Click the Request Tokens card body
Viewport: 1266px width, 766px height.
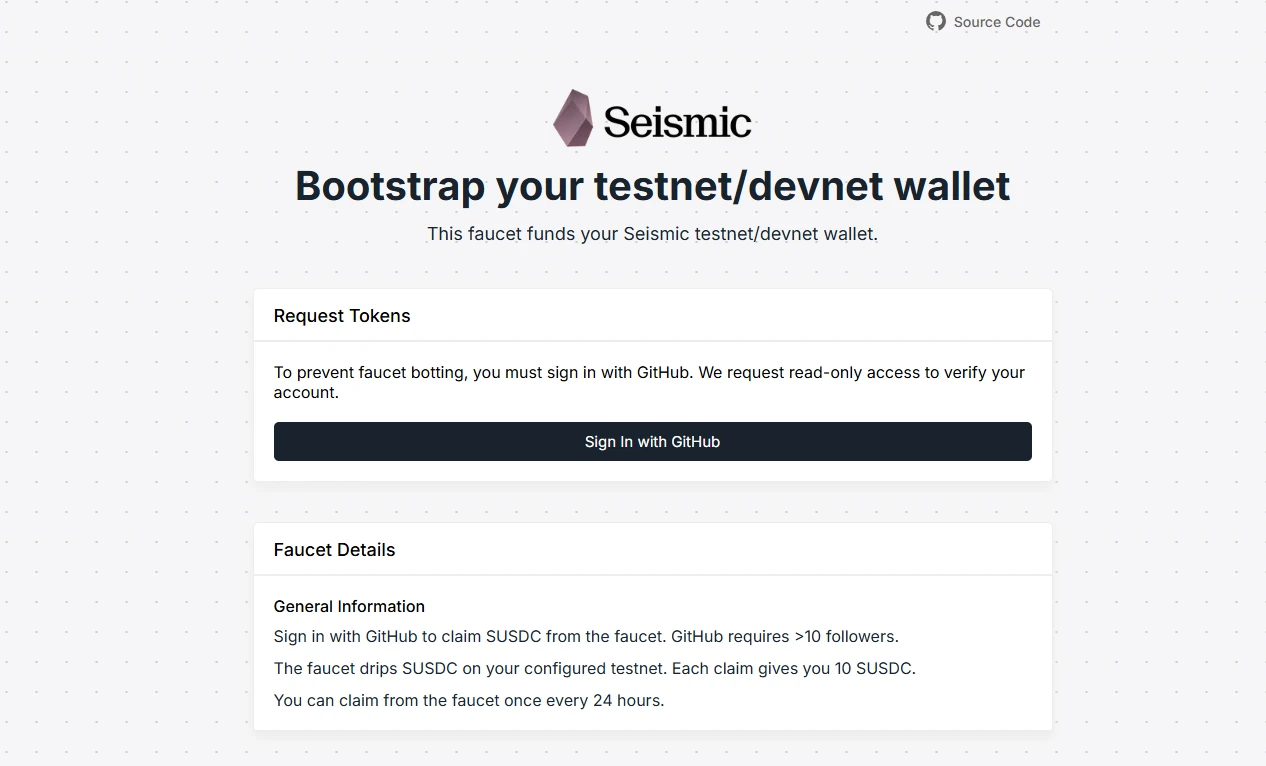point(652,411)
